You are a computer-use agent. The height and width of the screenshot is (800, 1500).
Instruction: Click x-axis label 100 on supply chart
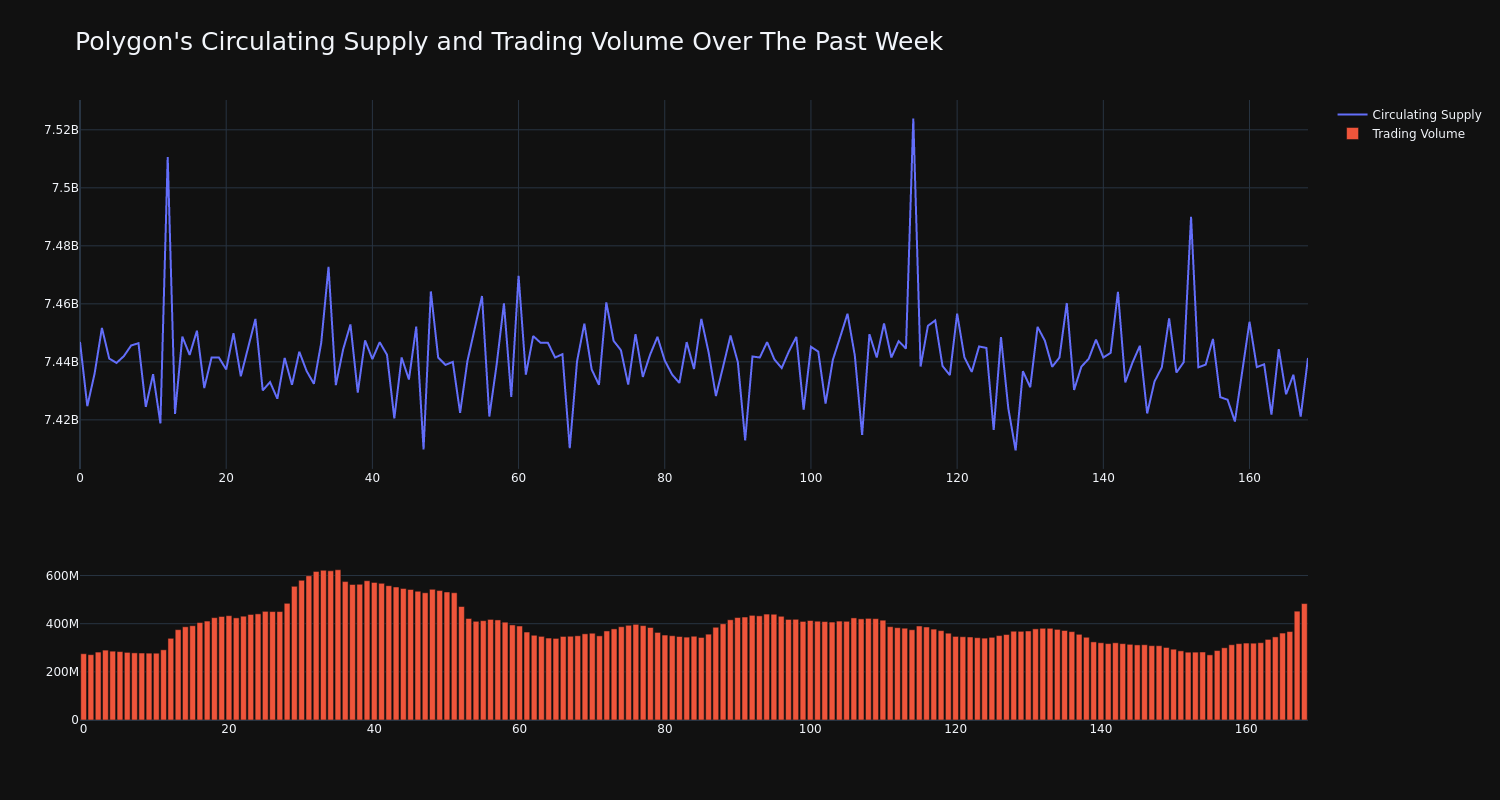tap(811, 478)
